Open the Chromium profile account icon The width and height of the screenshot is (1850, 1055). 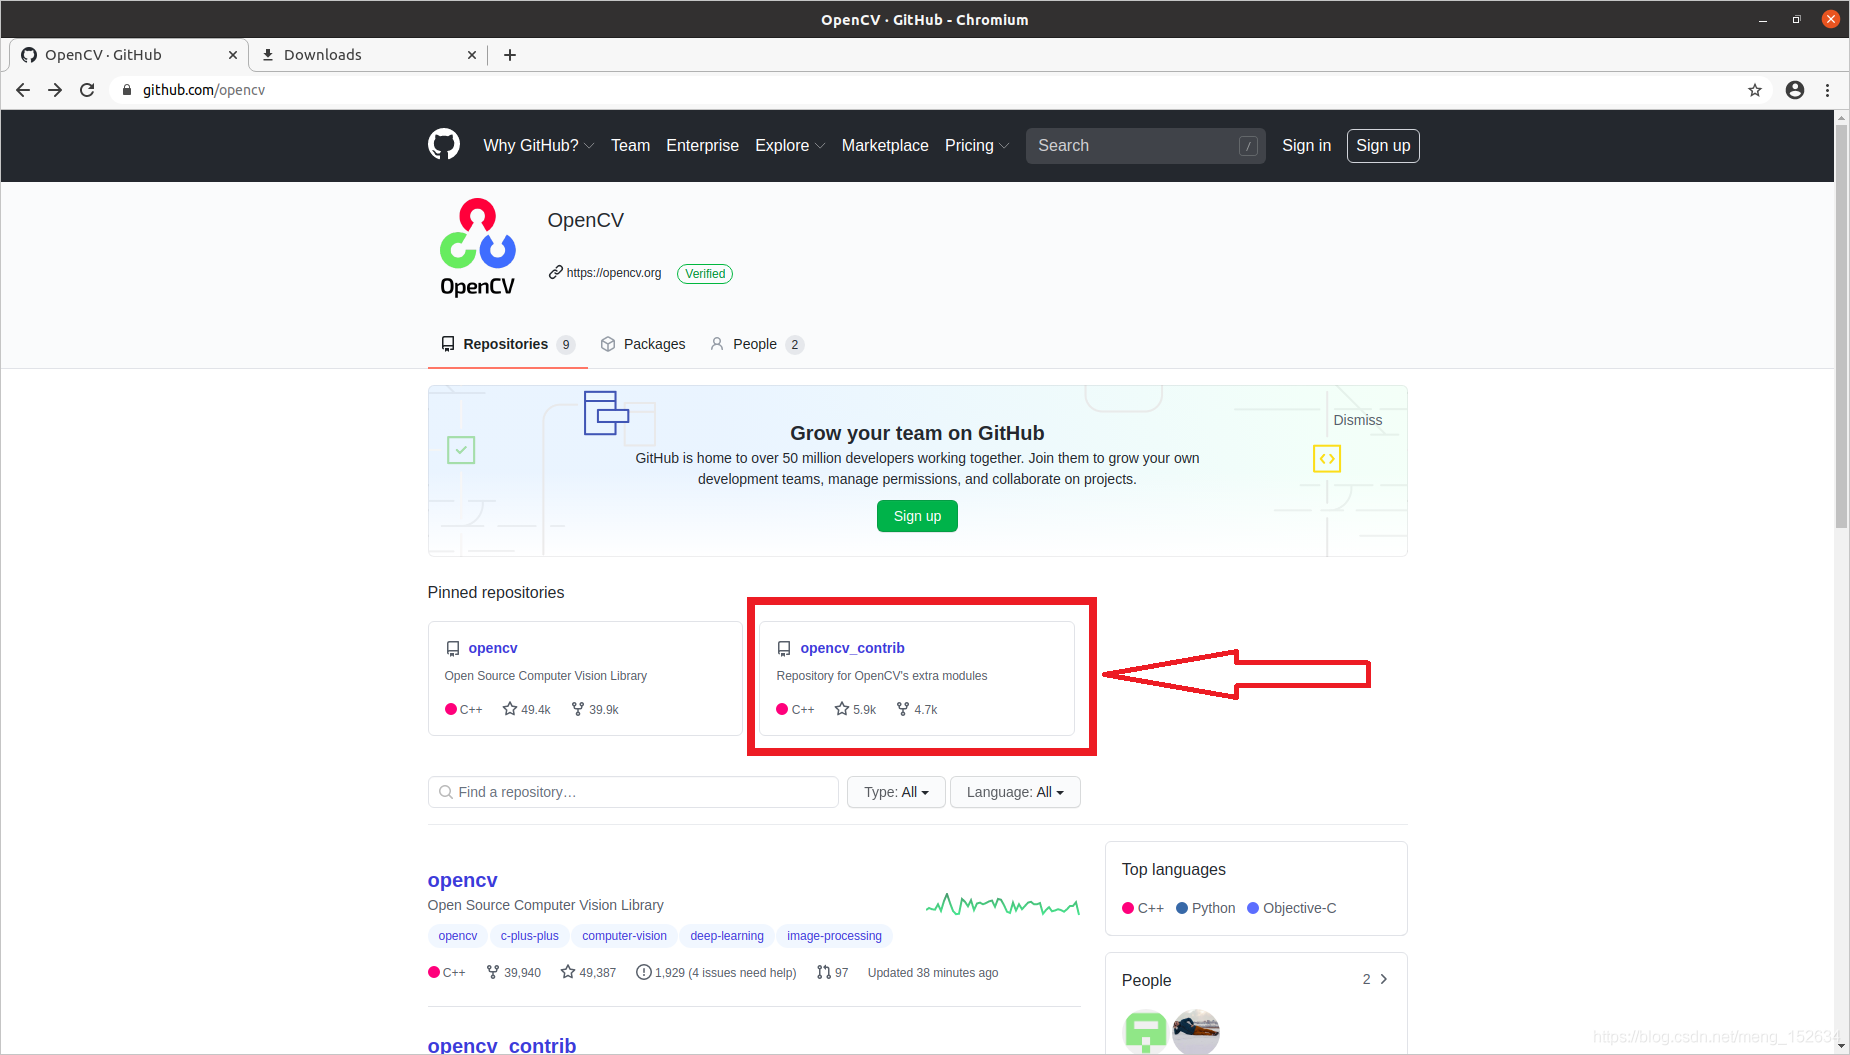click(1795, 90)
